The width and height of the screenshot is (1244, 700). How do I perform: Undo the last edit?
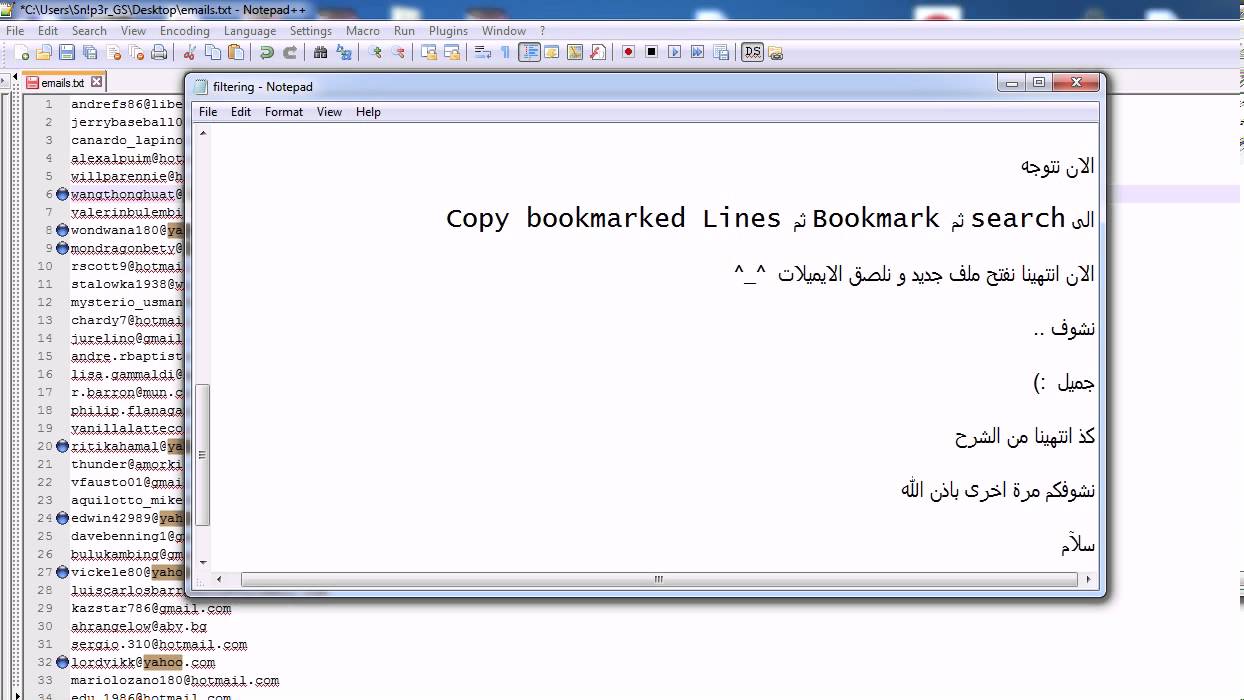[x=266, y=52]
